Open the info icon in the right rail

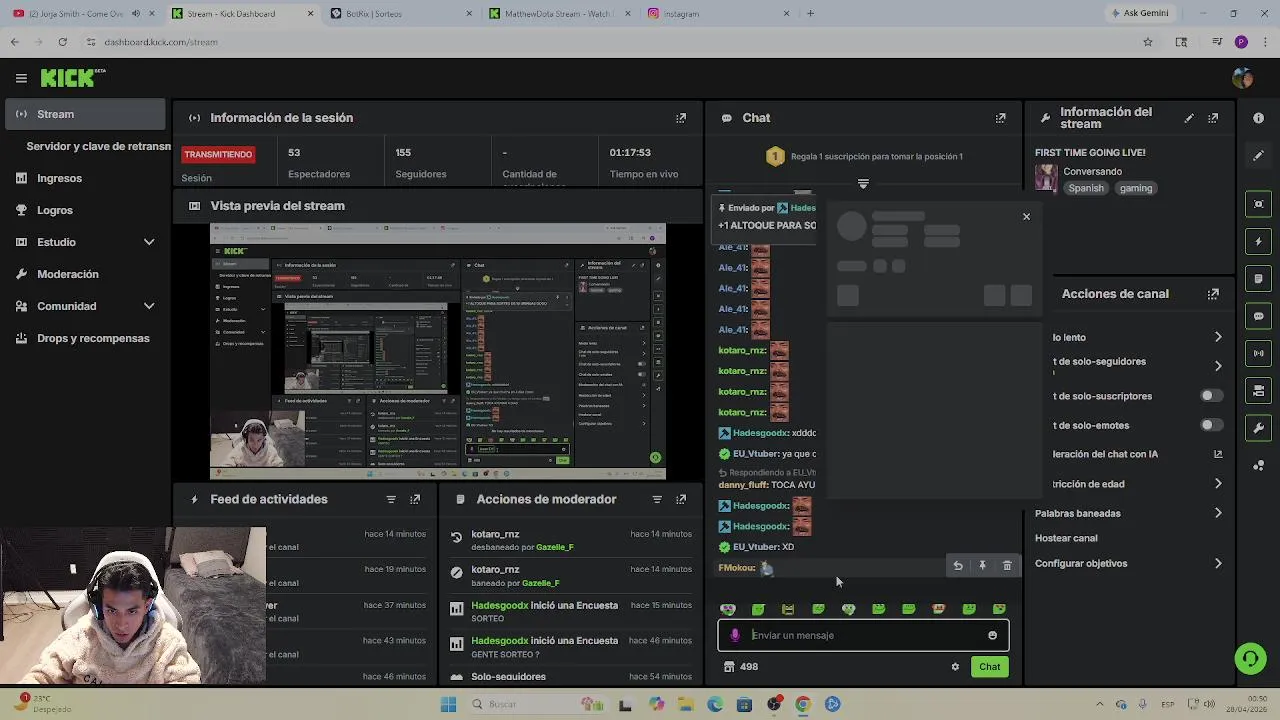[1258, 118]
